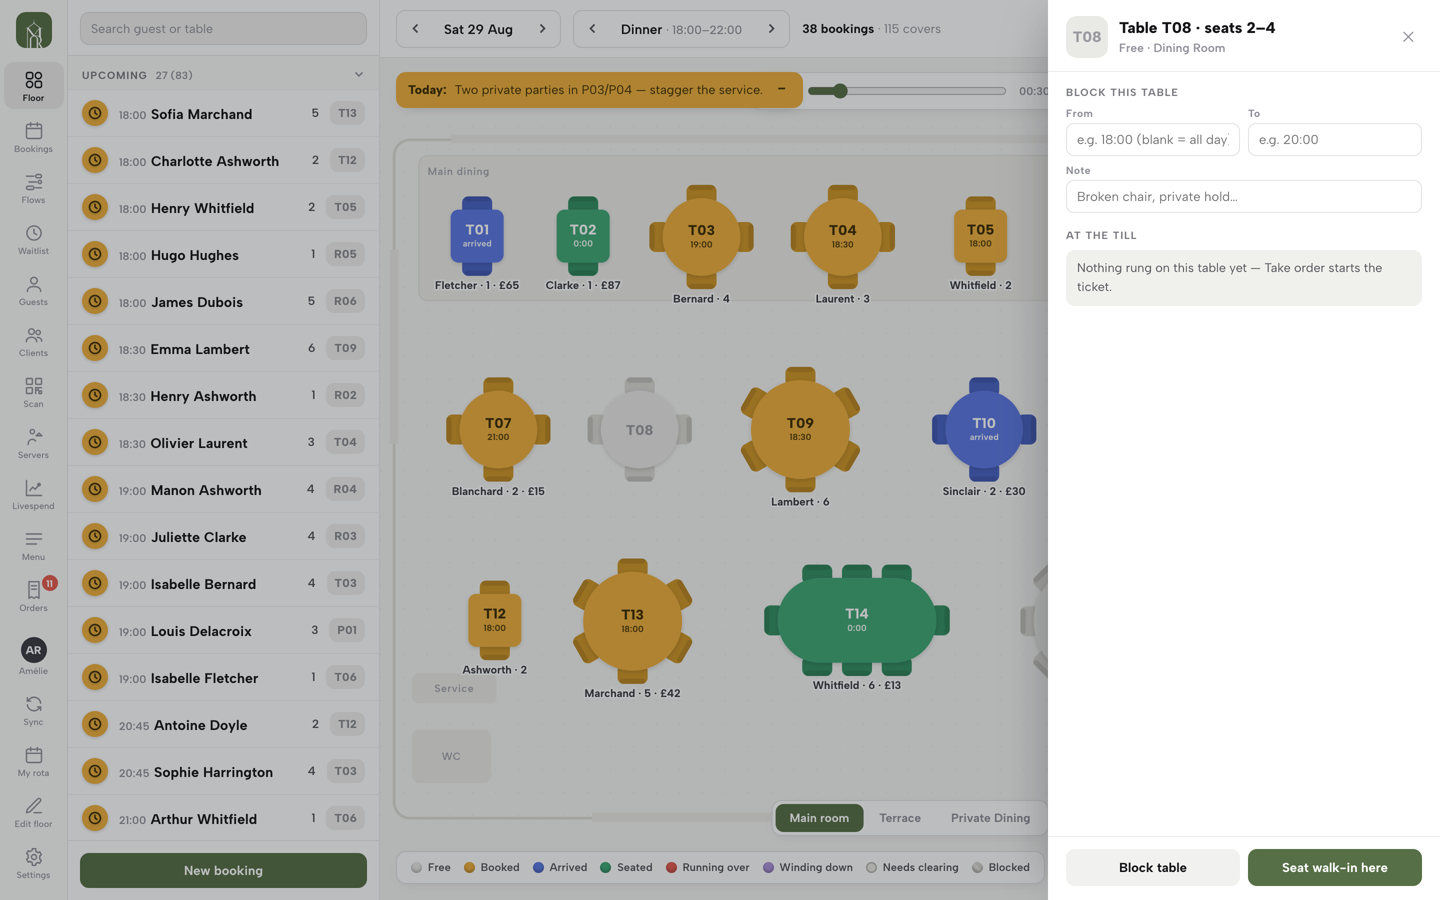Viewport: 1440px width, 900px height.
Task: Open the Servers sidebar icon
Action: 33,443
